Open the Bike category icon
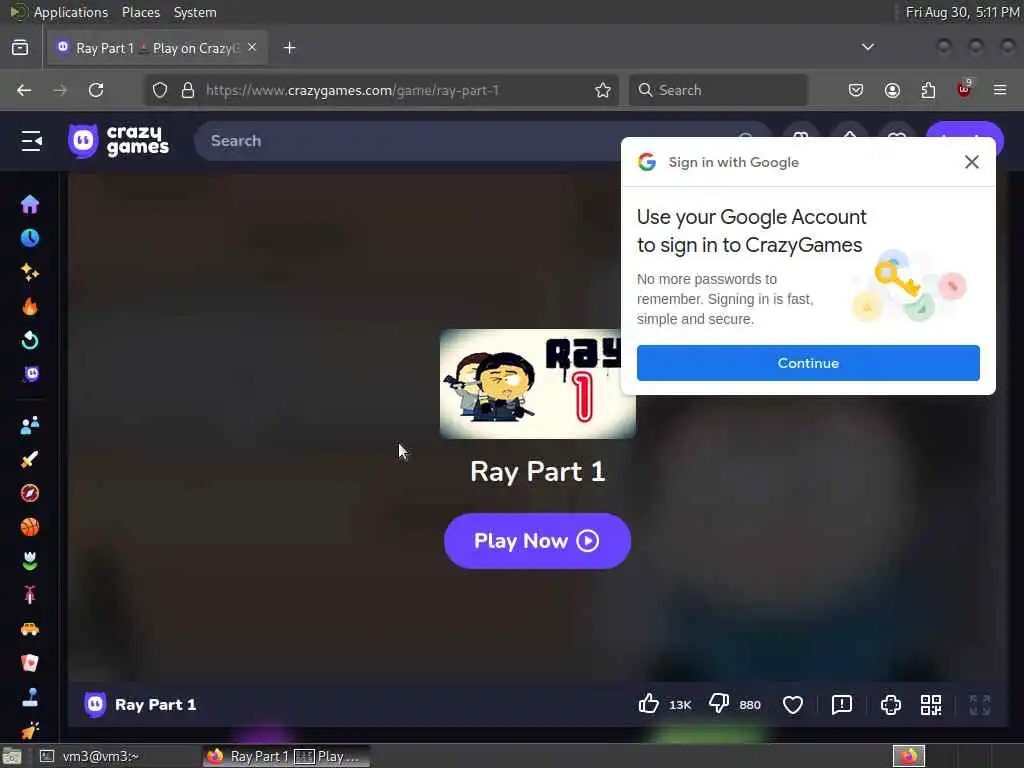 coord(30,595)
